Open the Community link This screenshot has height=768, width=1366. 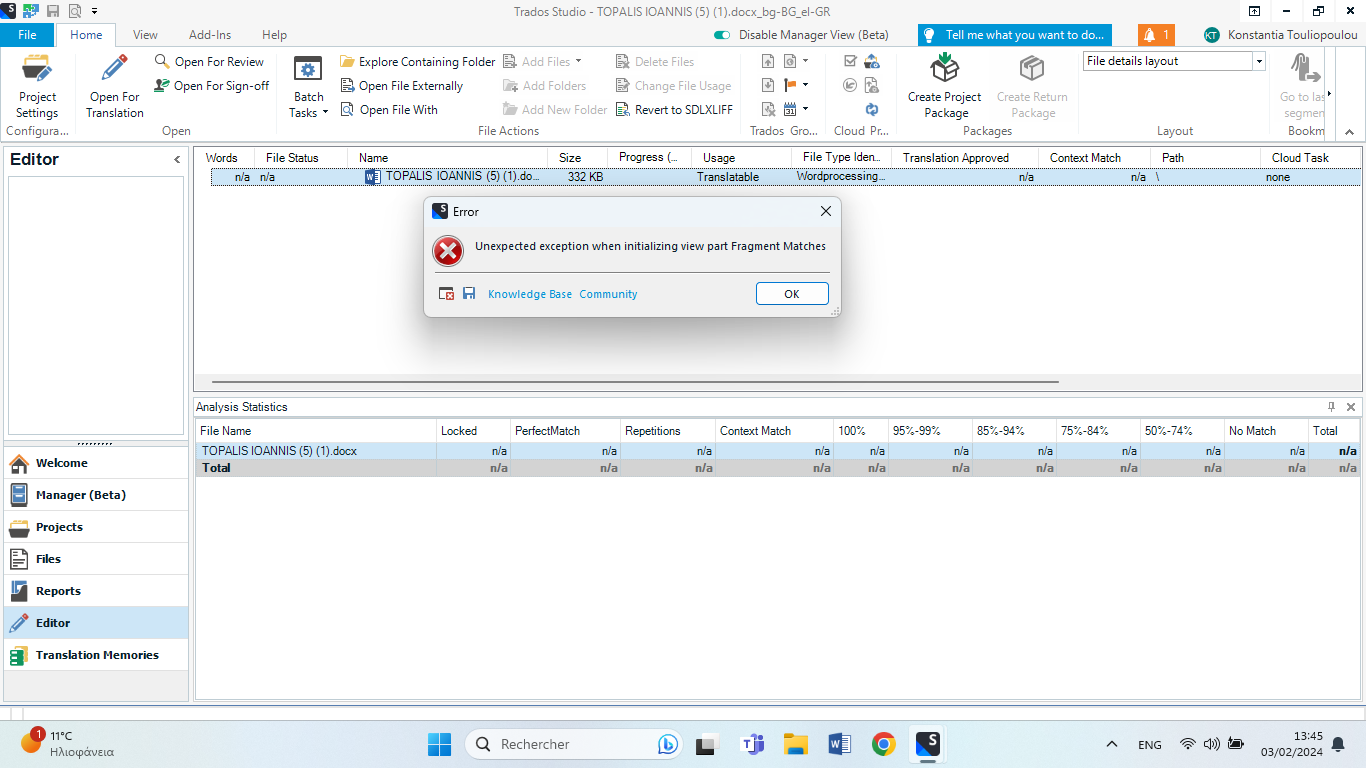click(x=608, y=294)
